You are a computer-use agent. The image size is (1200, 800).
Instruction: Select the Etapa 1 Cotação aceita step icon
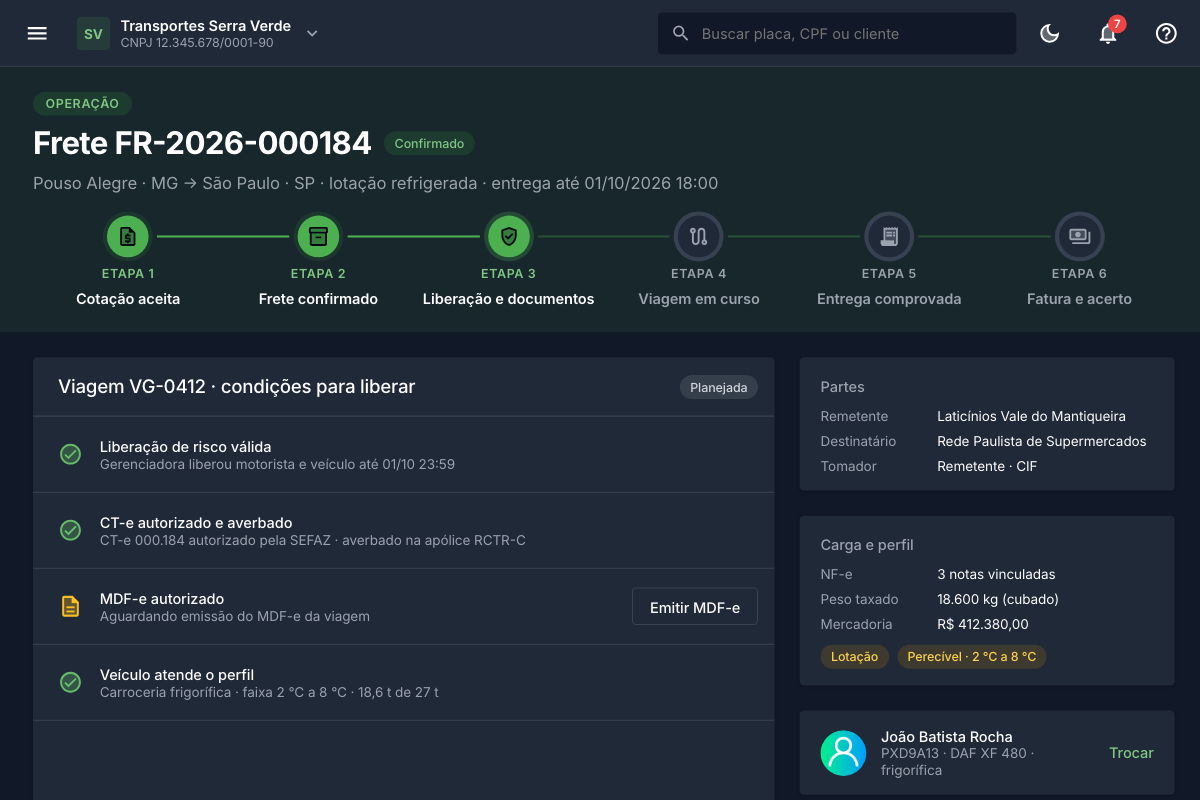tap(128, 237)
